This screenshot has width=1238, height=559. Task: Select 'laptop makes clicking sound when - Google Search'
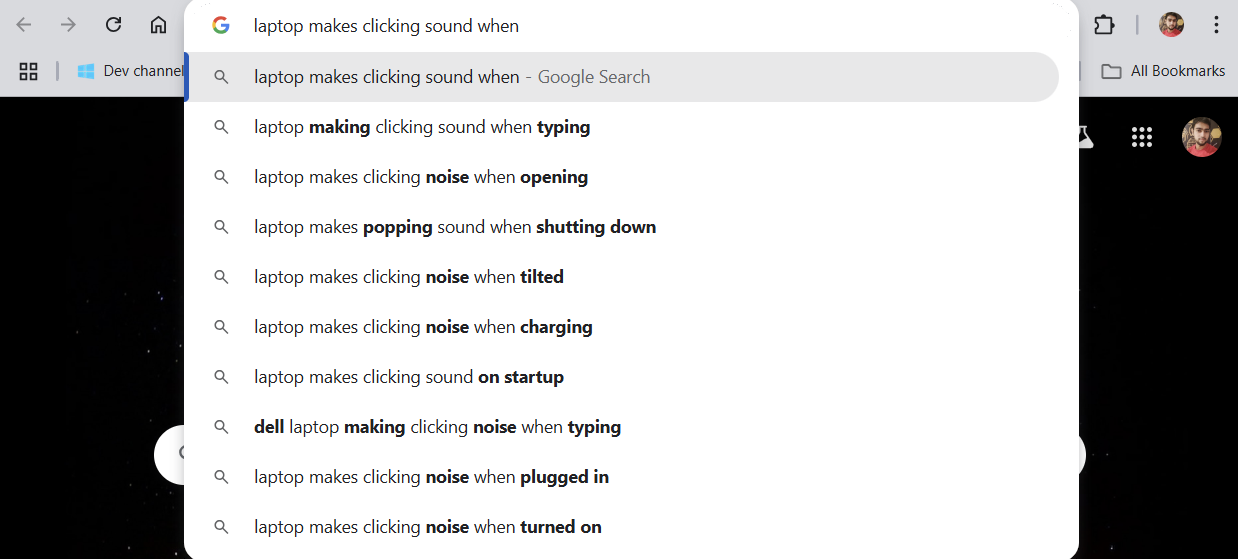coord(623,77)
